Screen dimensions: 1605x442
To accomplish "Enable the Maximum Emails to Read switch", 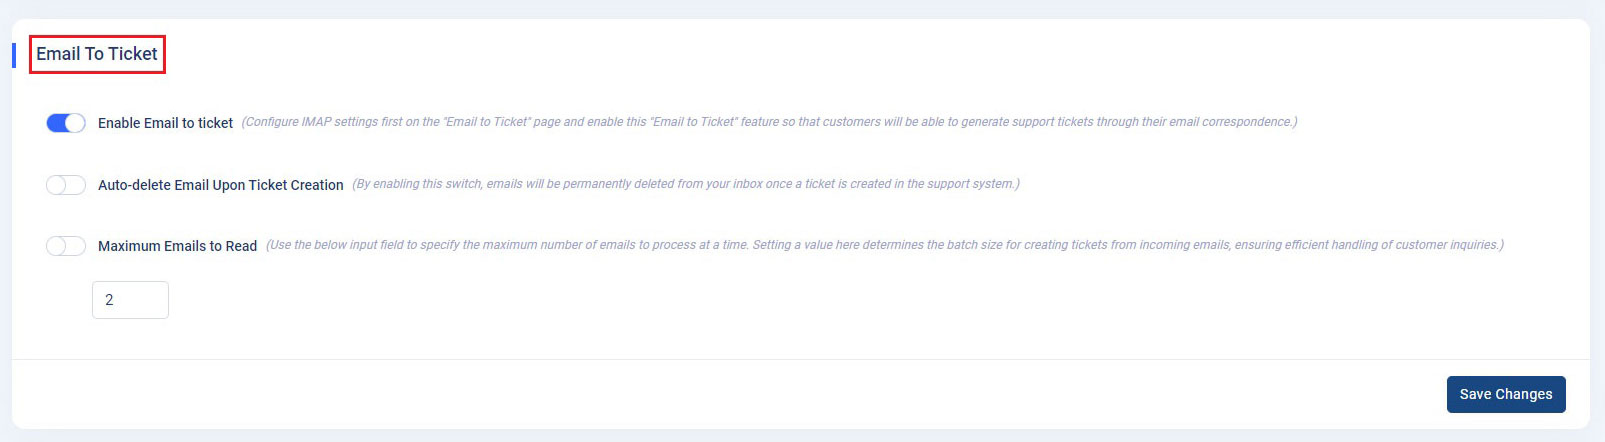I will click(x=66, y=246).
